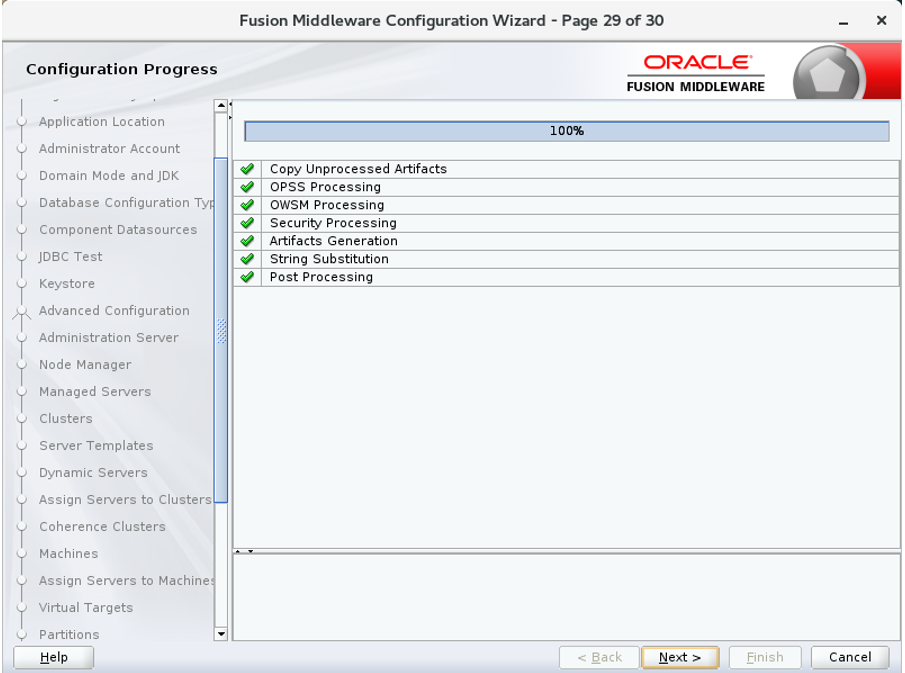Minimize the wizard window

click(843, 22)
